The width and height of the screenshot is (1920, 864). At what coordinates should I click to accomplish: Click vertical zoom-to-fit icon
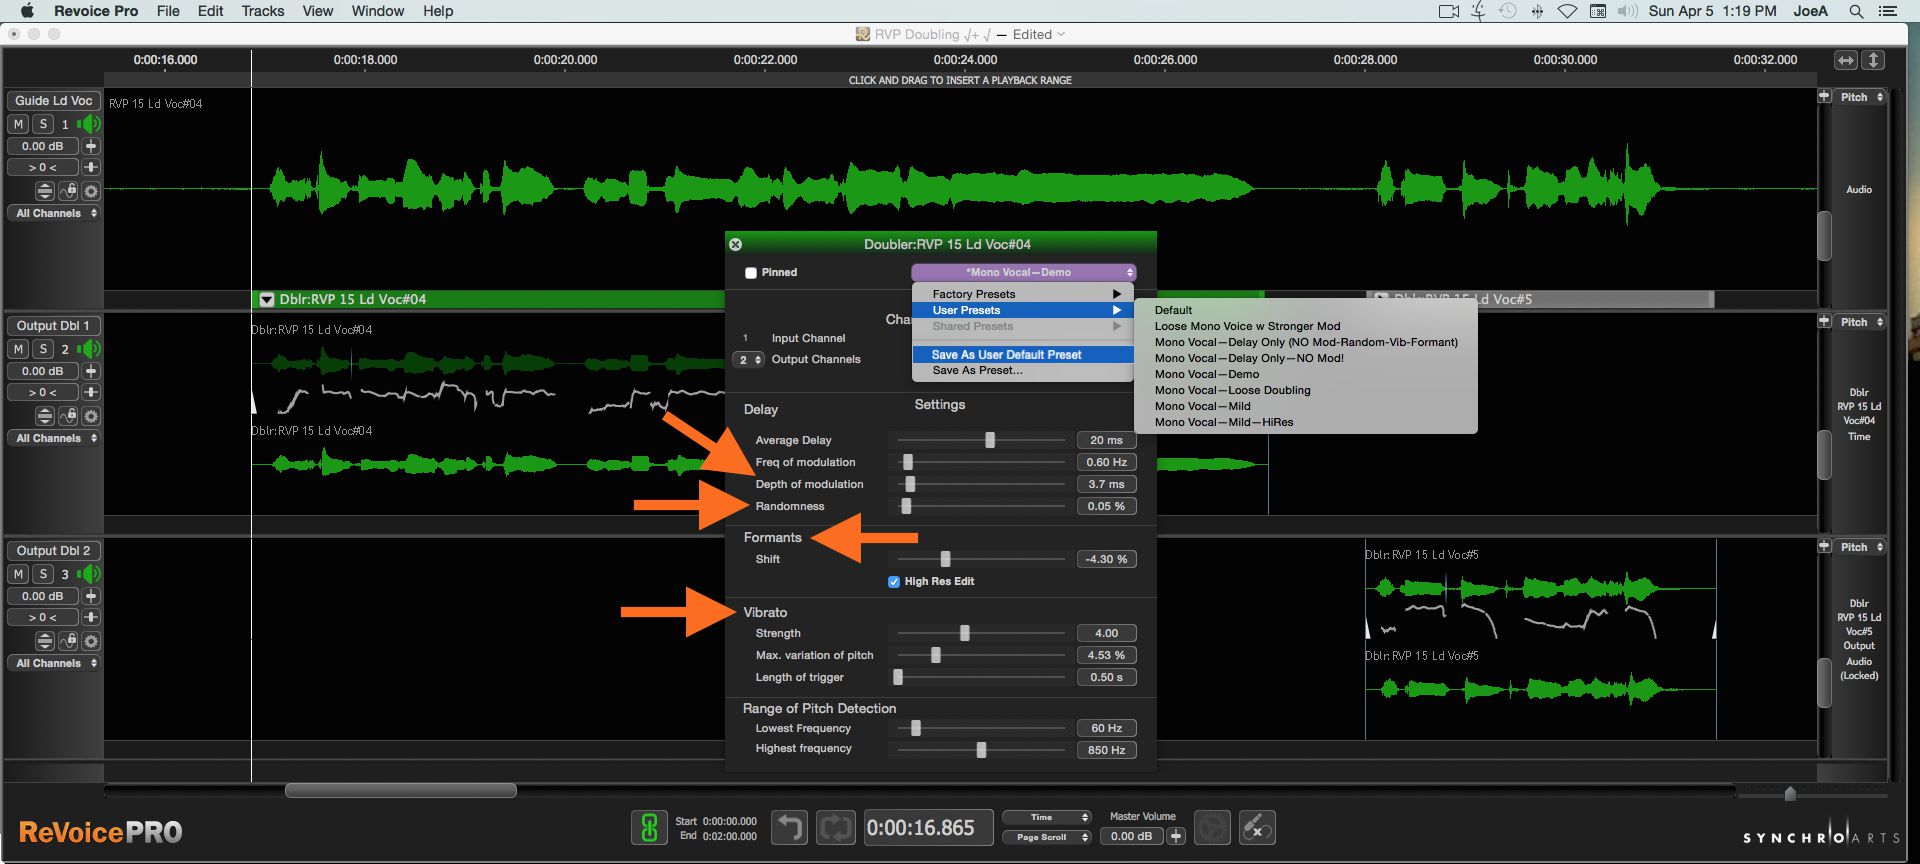coord(1873,60)
